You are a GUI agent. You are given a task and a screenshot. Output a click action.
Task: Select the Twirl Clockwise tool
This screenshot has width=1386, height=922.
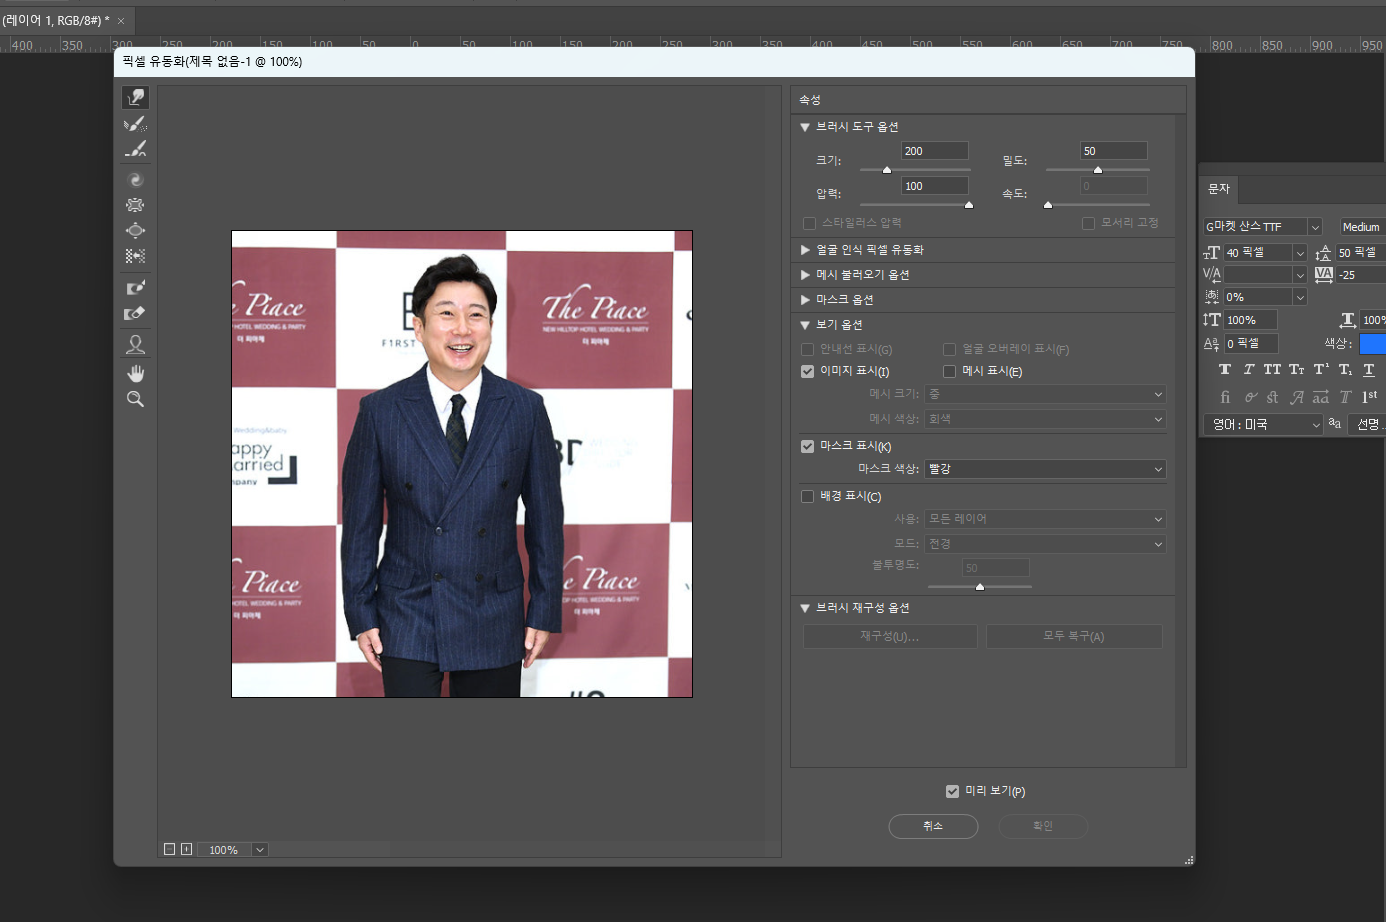tap(136, 180)
